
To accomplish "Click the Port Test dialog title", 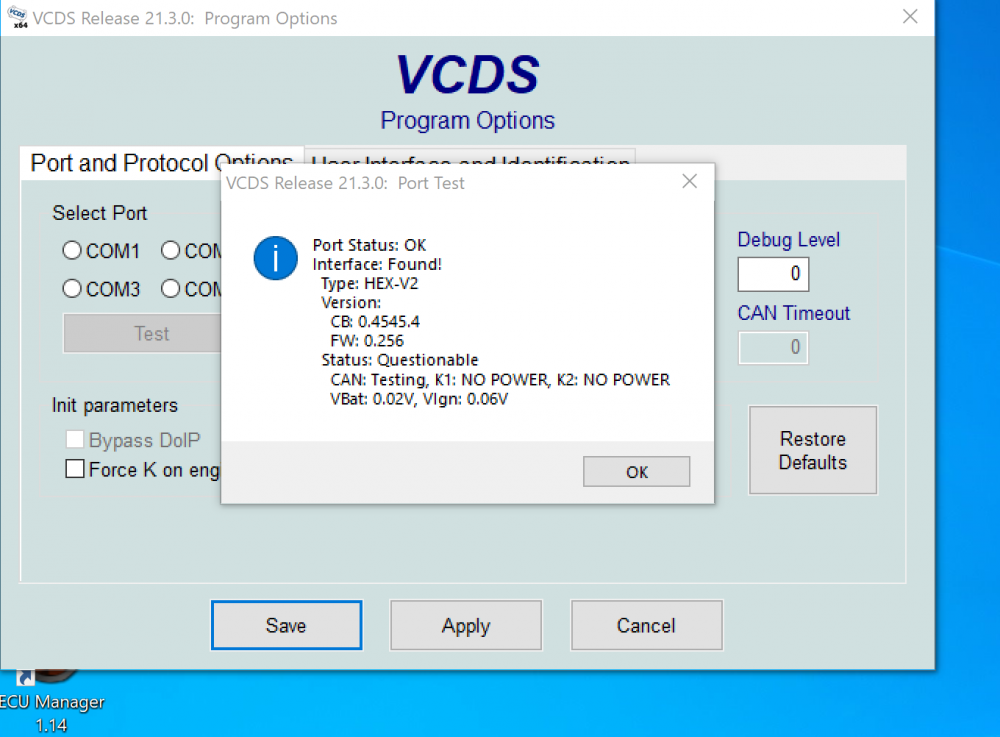I will point(345,183).
